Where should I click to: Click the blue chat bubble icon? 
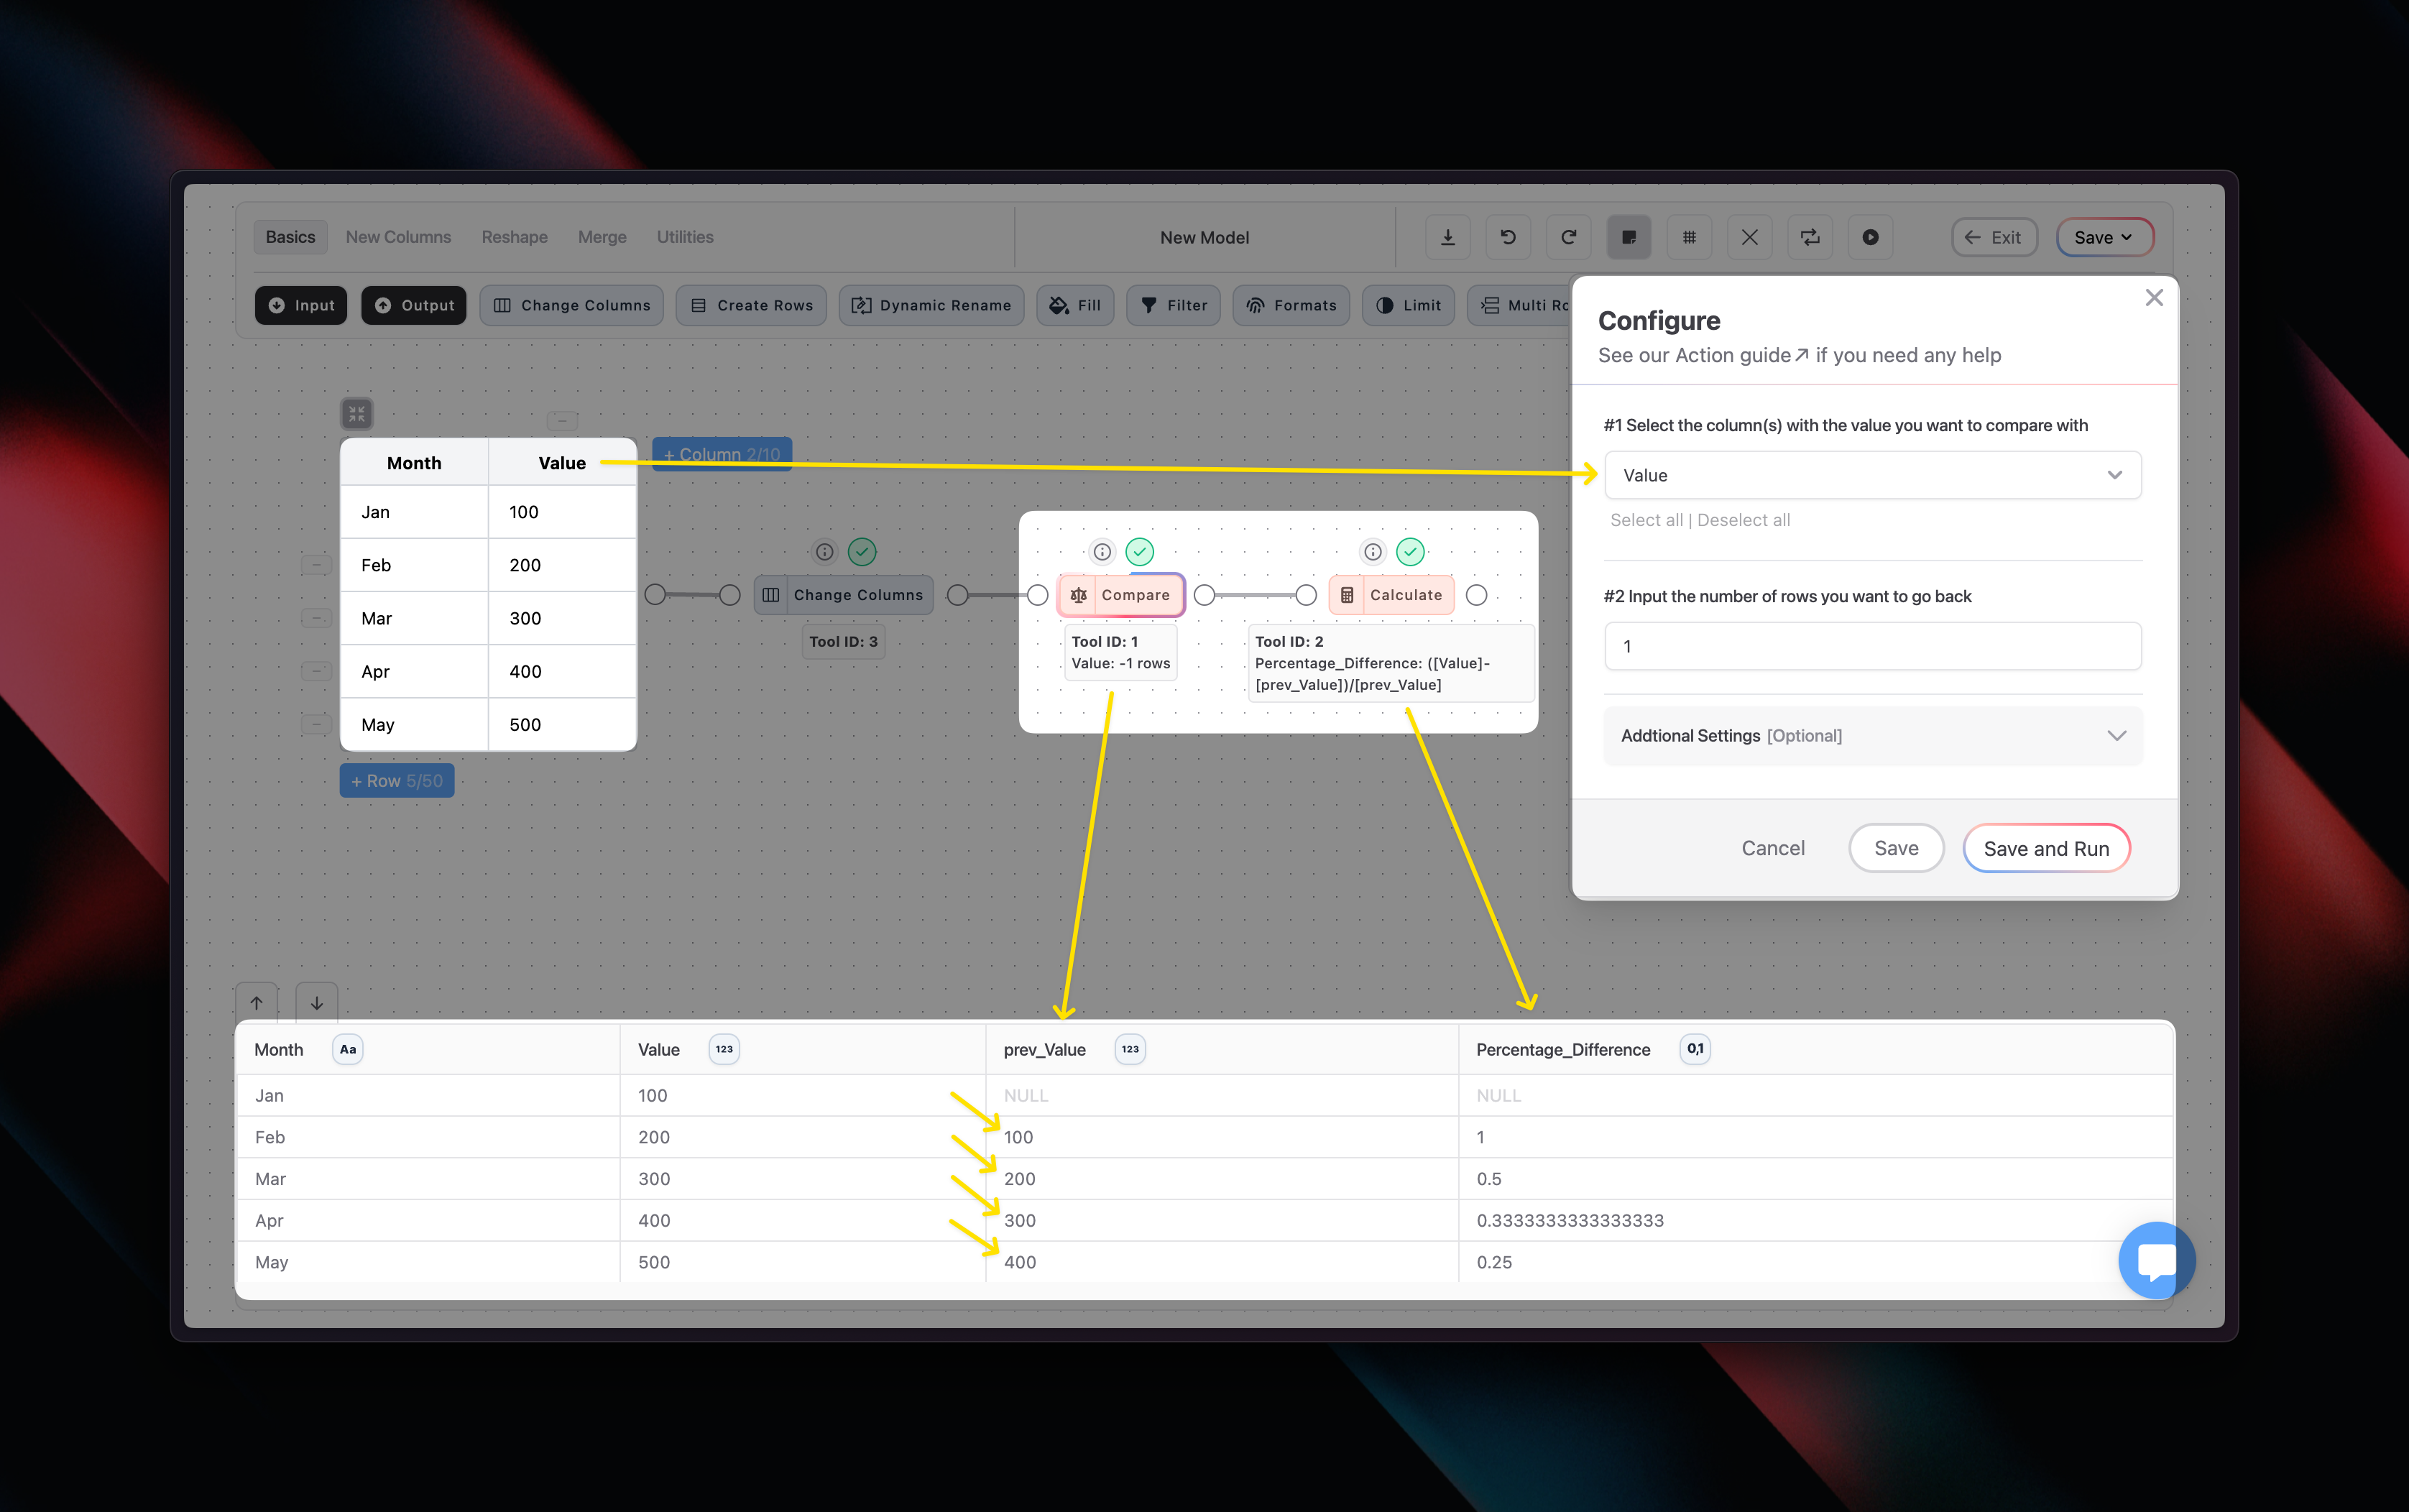(x=2156, y=1260)
